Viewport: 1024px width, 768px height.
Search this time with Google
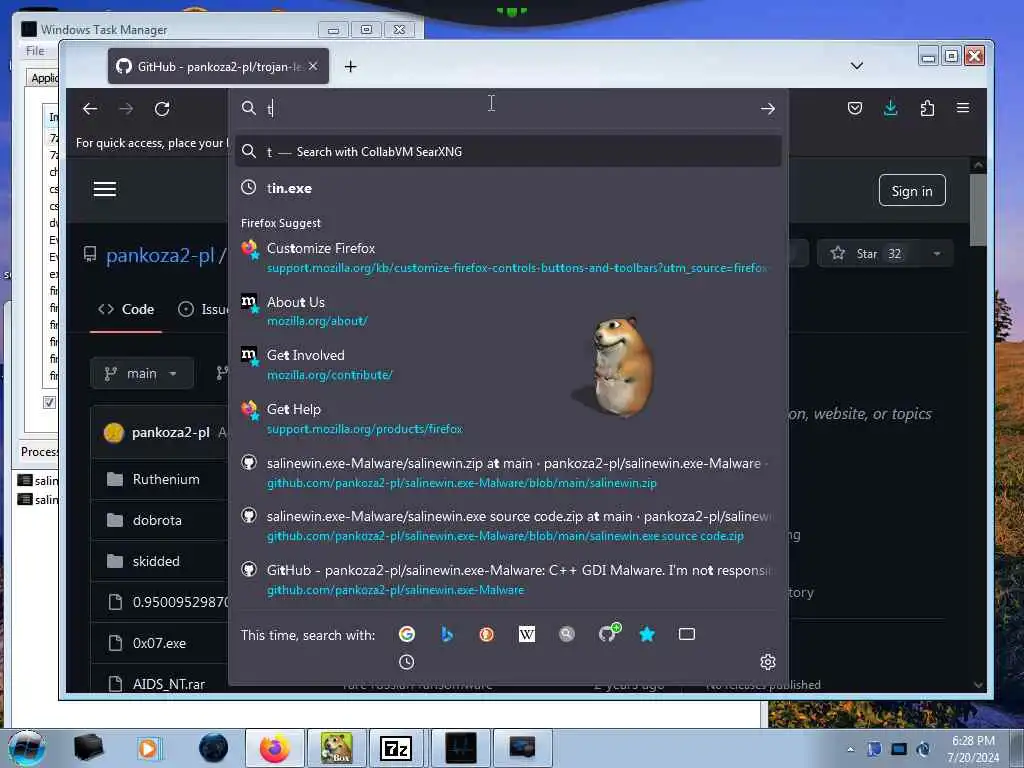407,634
